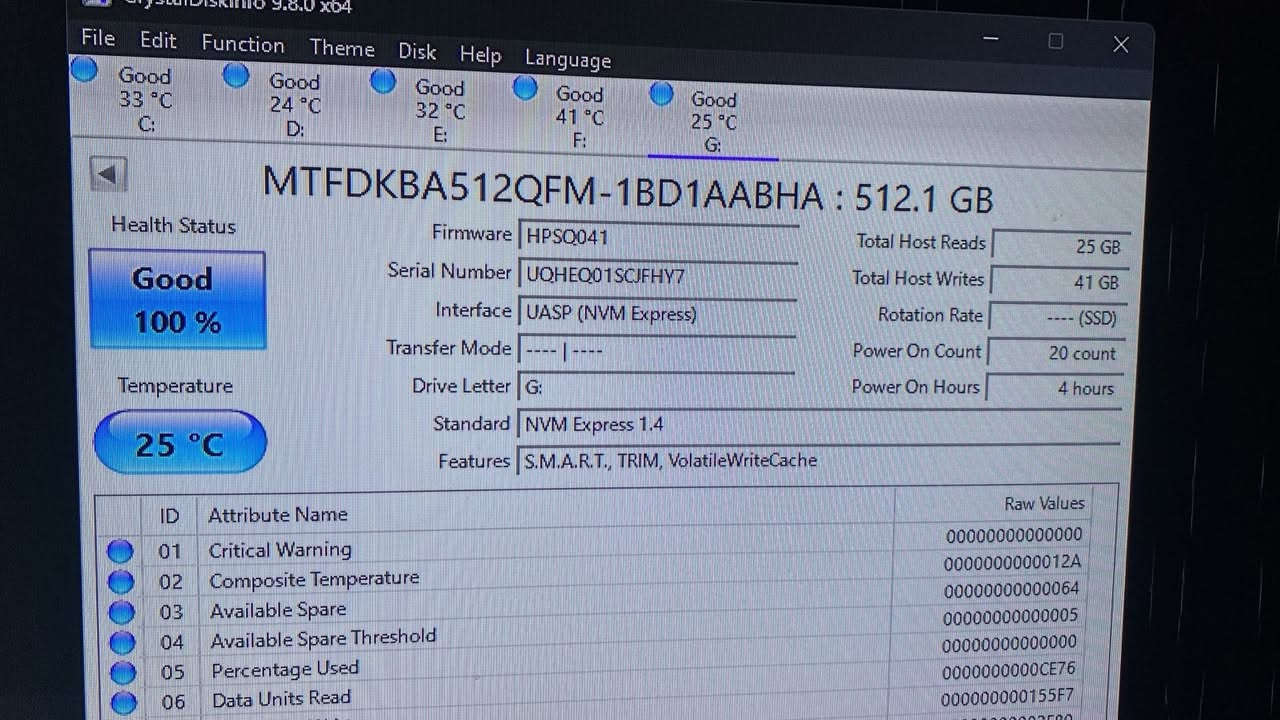The image size is (1280, 720).
Task: Open the Function menu
Action: [243, 44]
